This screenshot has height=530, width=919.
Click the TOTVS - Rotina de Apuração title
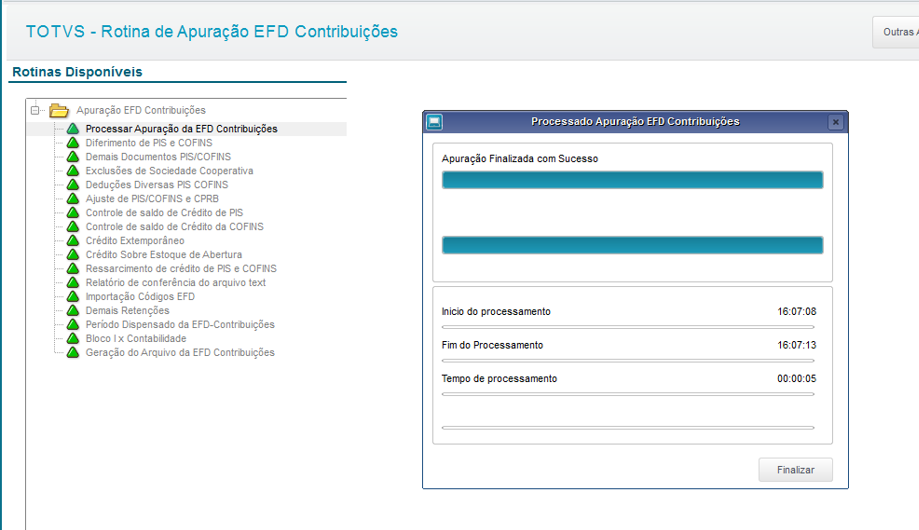[x=212, y=32]
